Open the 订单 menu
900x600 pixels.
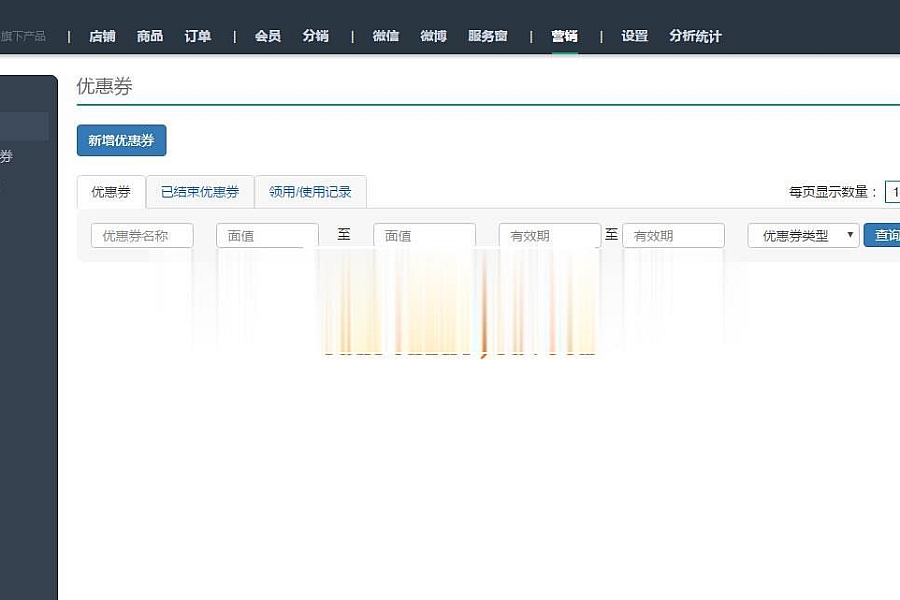point(197,36)
